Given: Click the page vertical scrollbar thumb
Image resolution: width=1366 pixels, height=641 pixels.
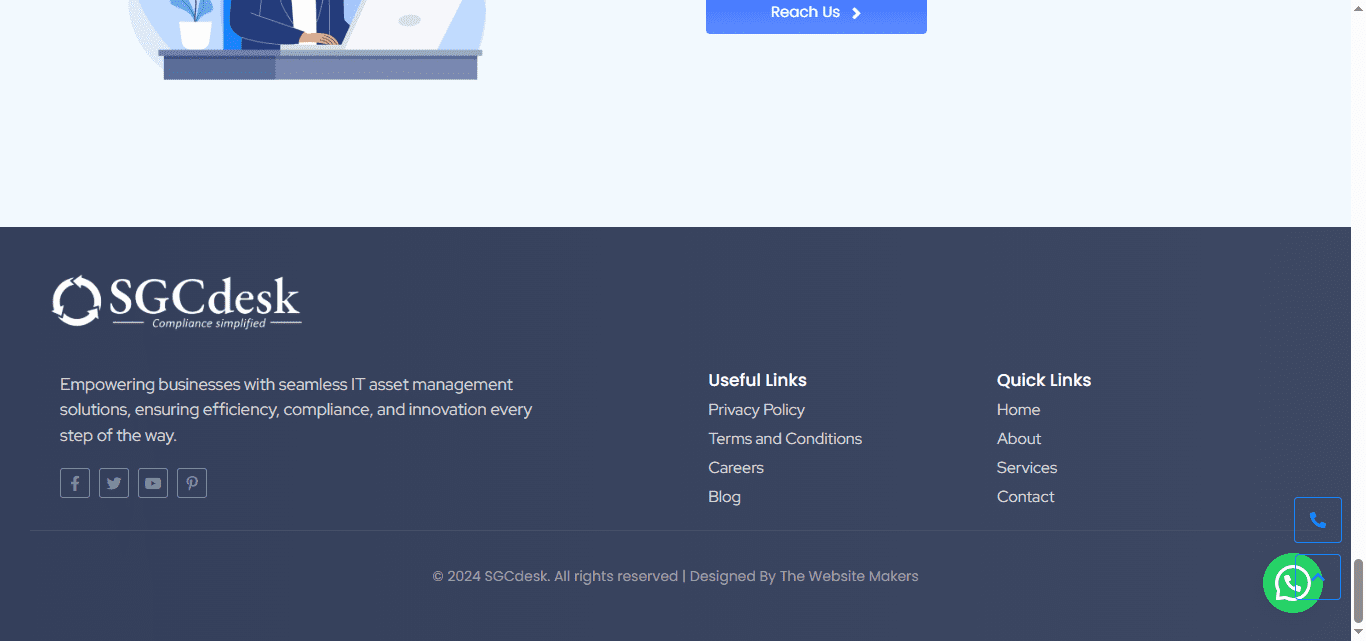Looking at the screenshot, I should pos(1358,590).
